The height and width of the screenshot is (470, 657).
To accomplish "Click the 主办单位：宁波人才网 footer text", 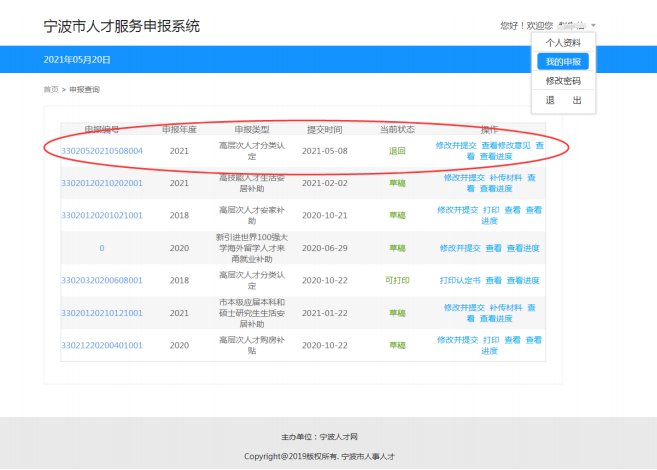I will pyautogui.click(x=319, y=437).
